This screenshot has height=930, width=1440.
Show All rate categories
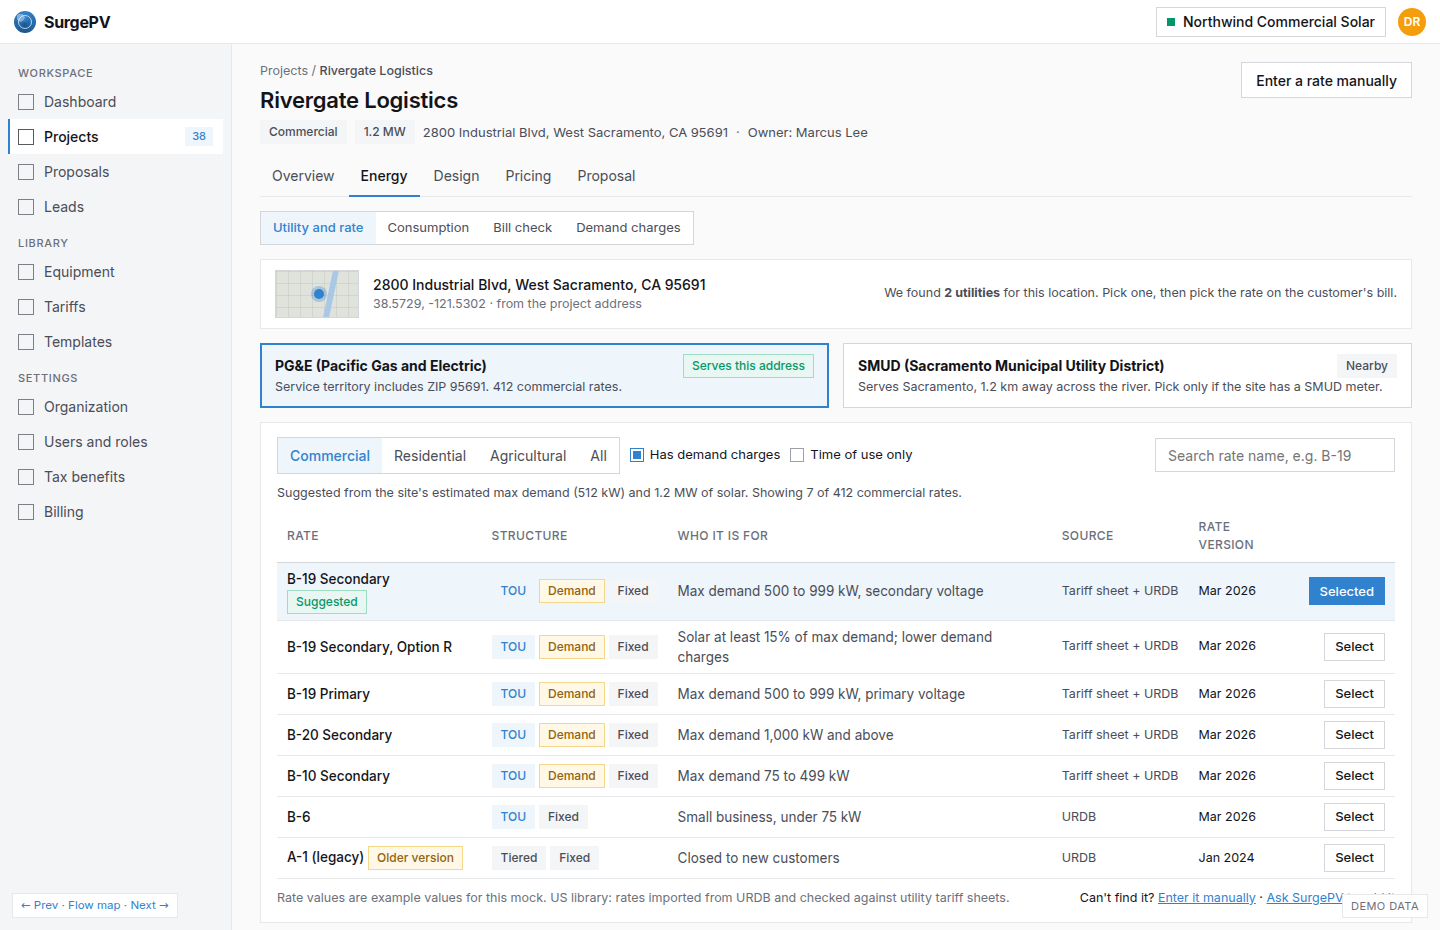[x=599, y=456]
